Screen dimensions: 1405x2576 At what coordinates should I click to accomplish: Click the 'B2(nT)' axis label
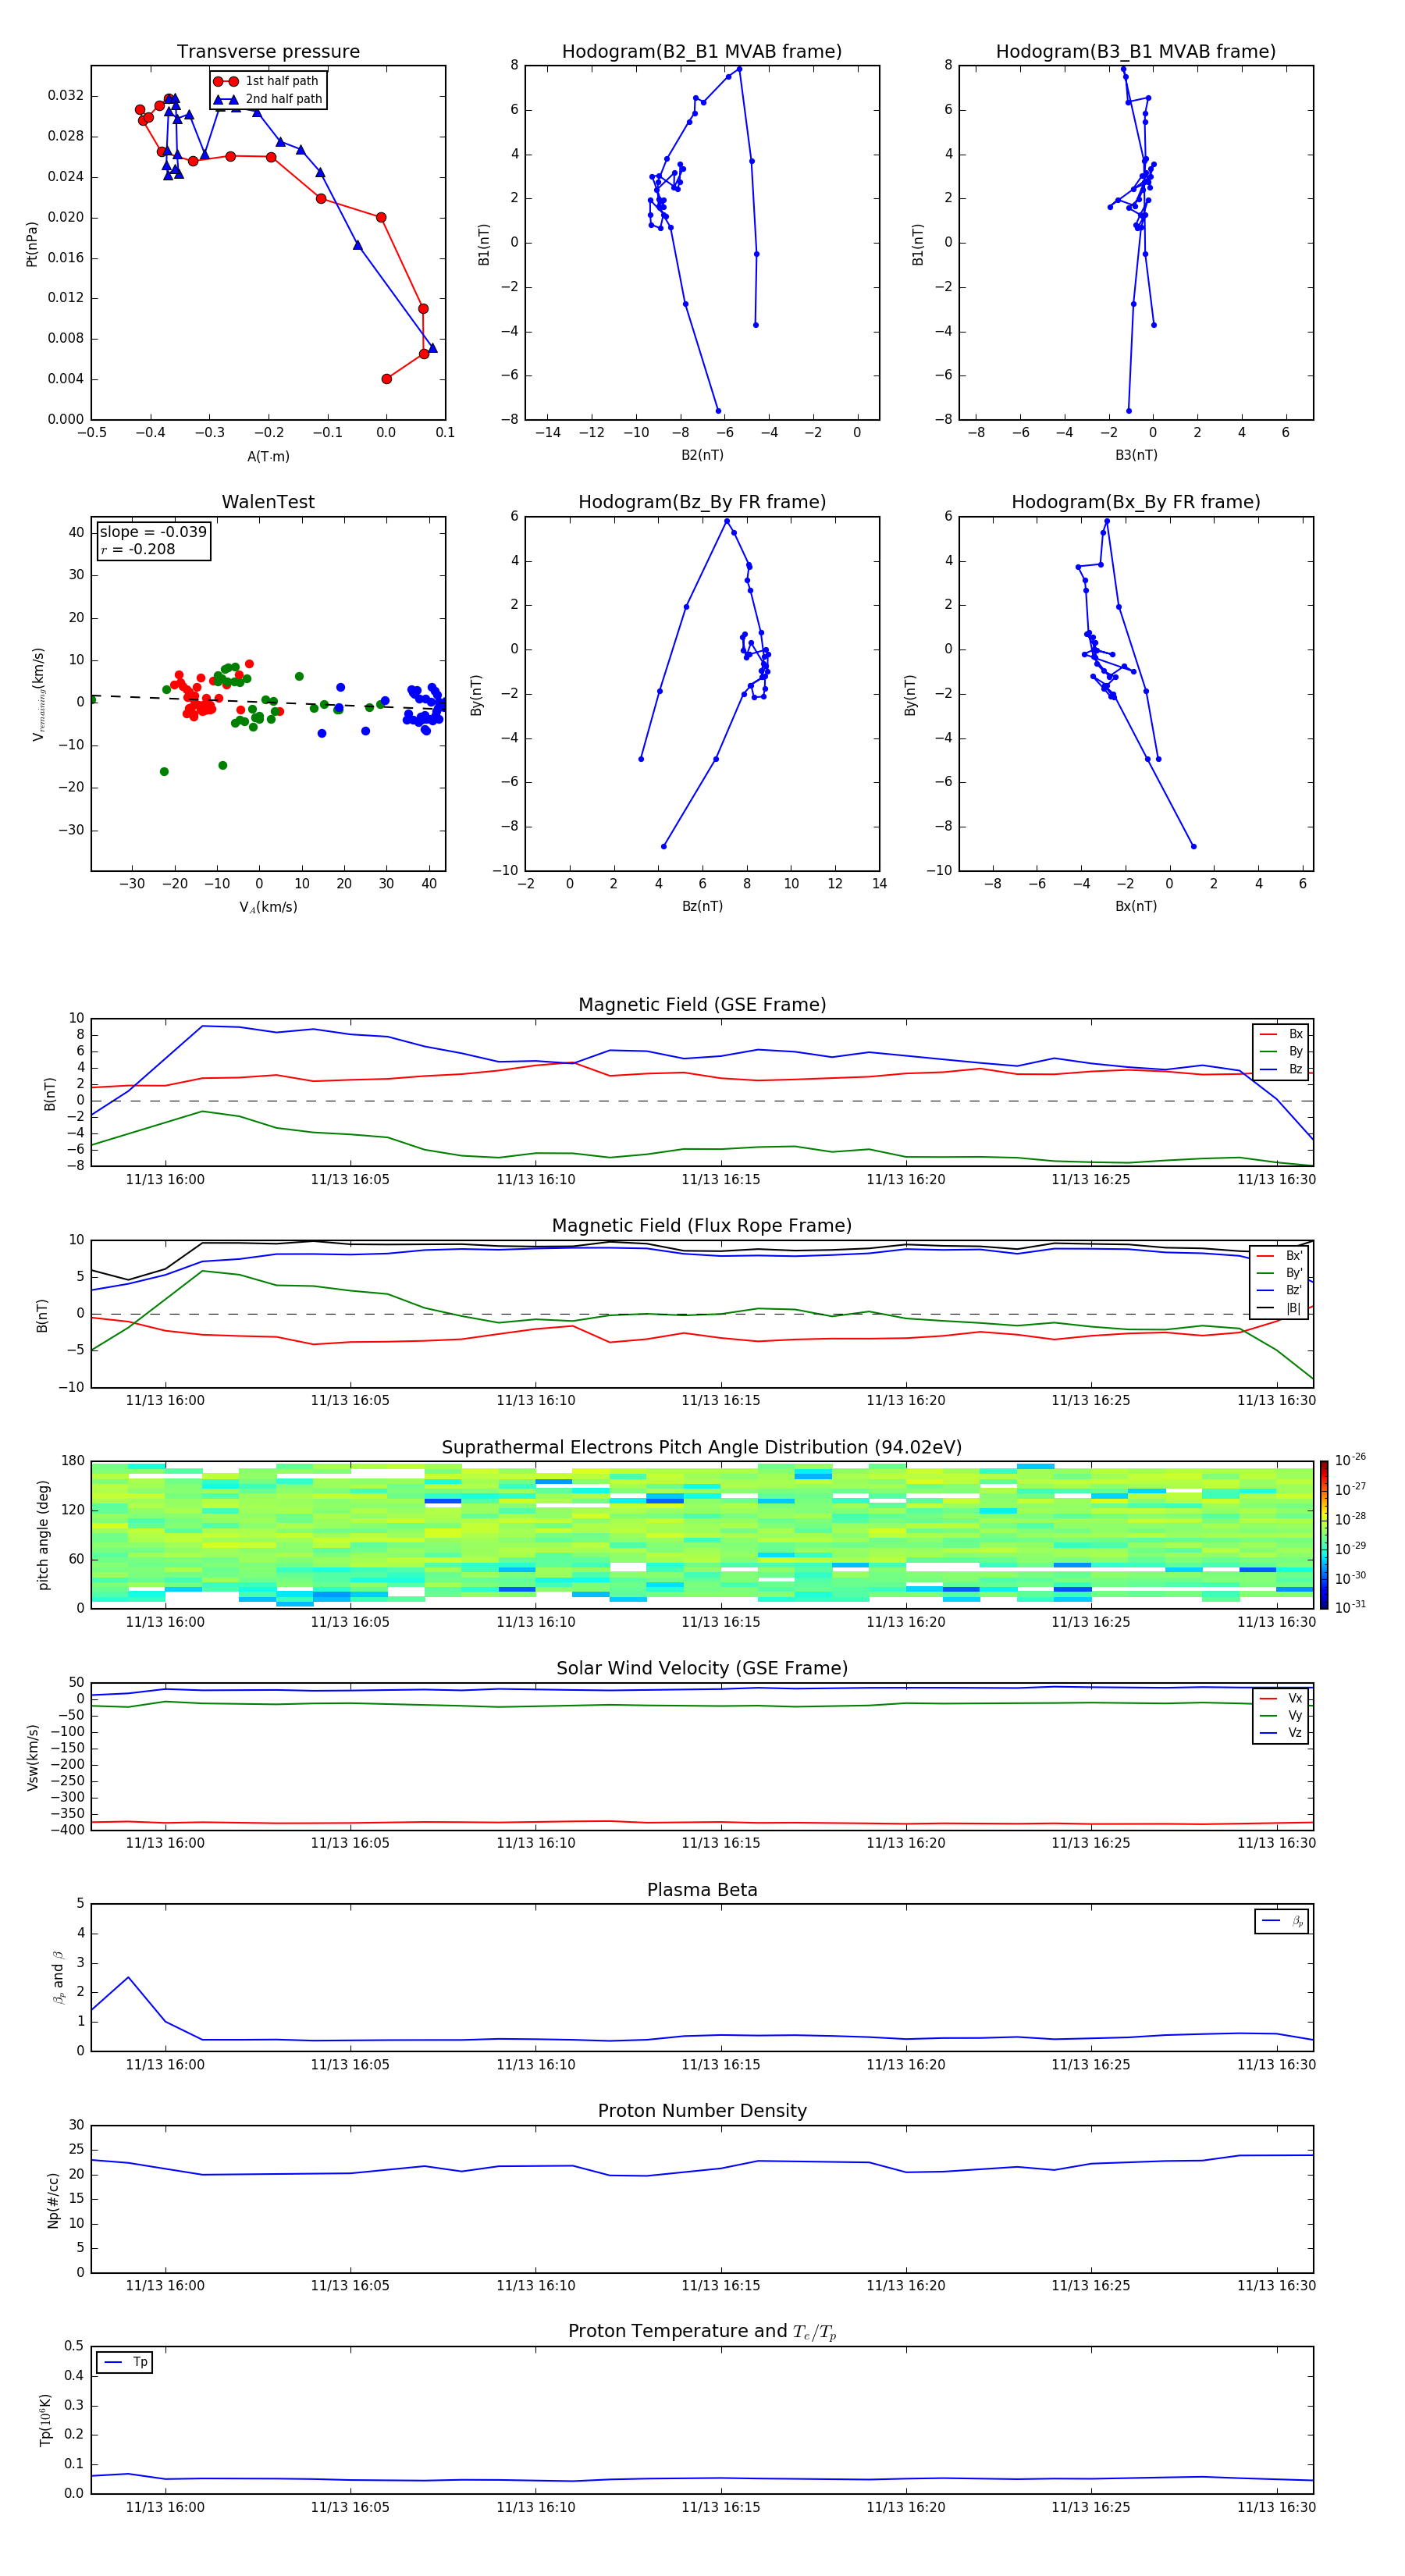click(x=702, y=455)
